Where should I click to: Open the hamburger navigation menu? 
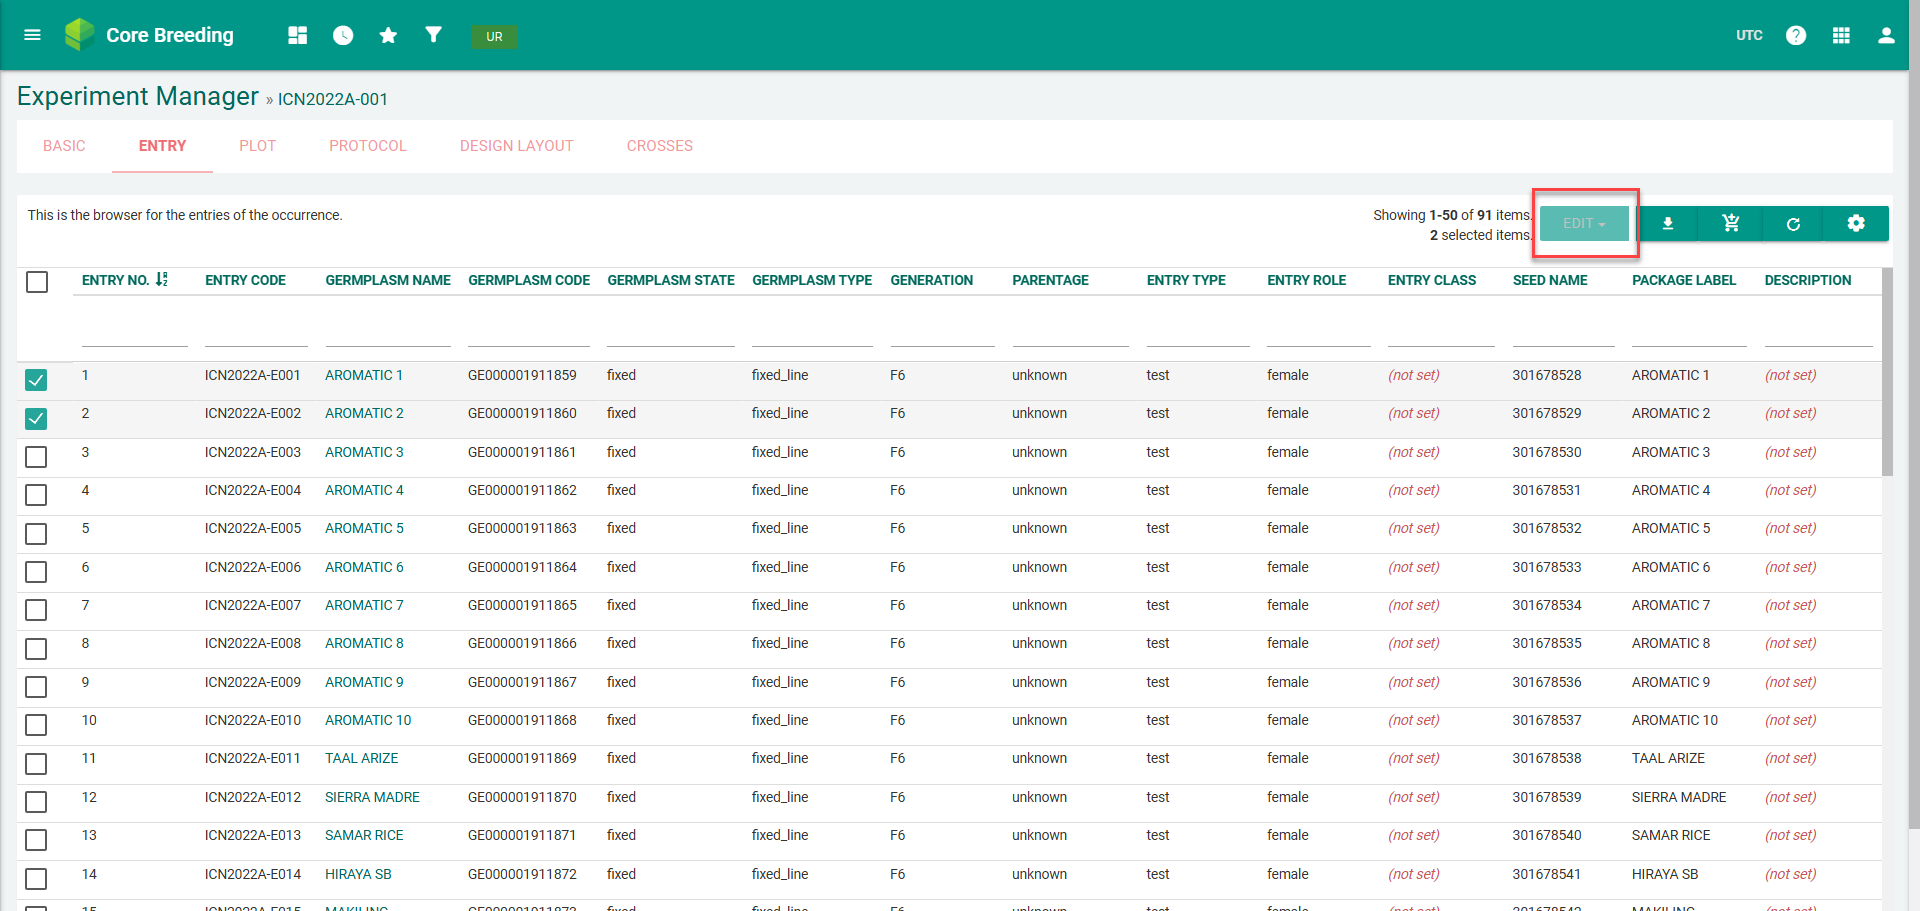click(x=32, y=35)
